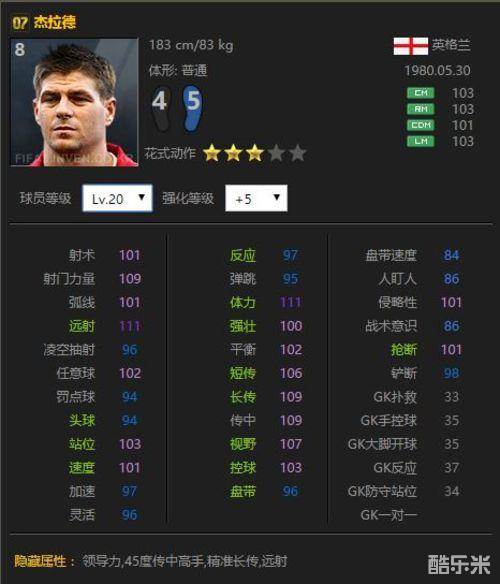Click the 体力 stamina attribute label

tap(243, 302)
